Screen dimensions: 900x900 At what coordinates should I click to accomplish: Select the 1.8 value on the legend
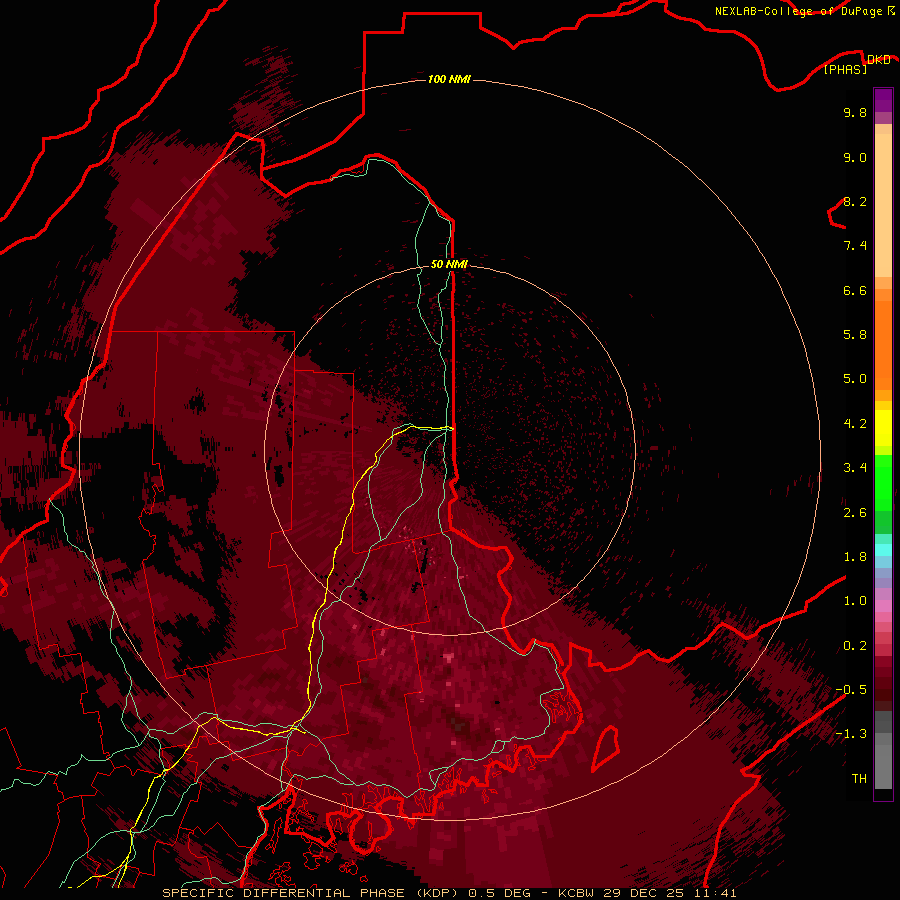tap(855, 557)
